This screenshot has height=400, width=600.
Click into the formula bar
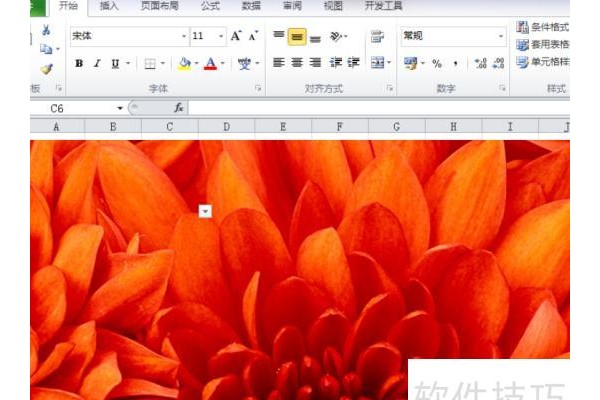[379, 108]
